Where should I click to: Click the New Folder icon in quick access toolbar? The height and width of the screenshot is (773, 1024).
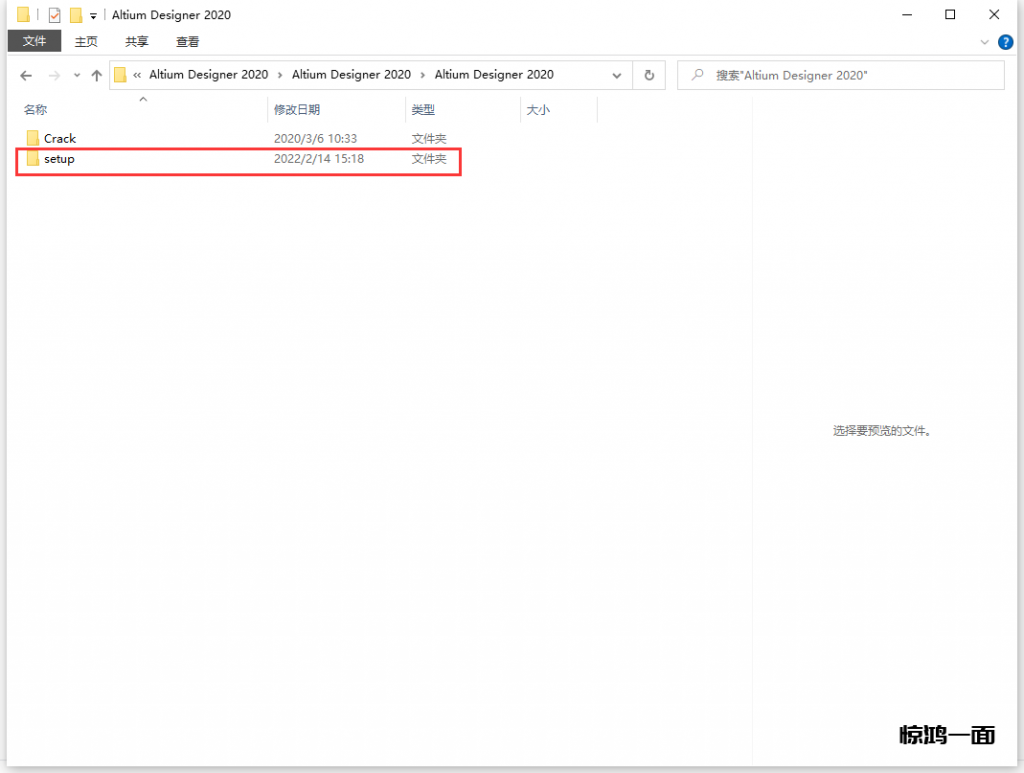click(x=75, y=15)
